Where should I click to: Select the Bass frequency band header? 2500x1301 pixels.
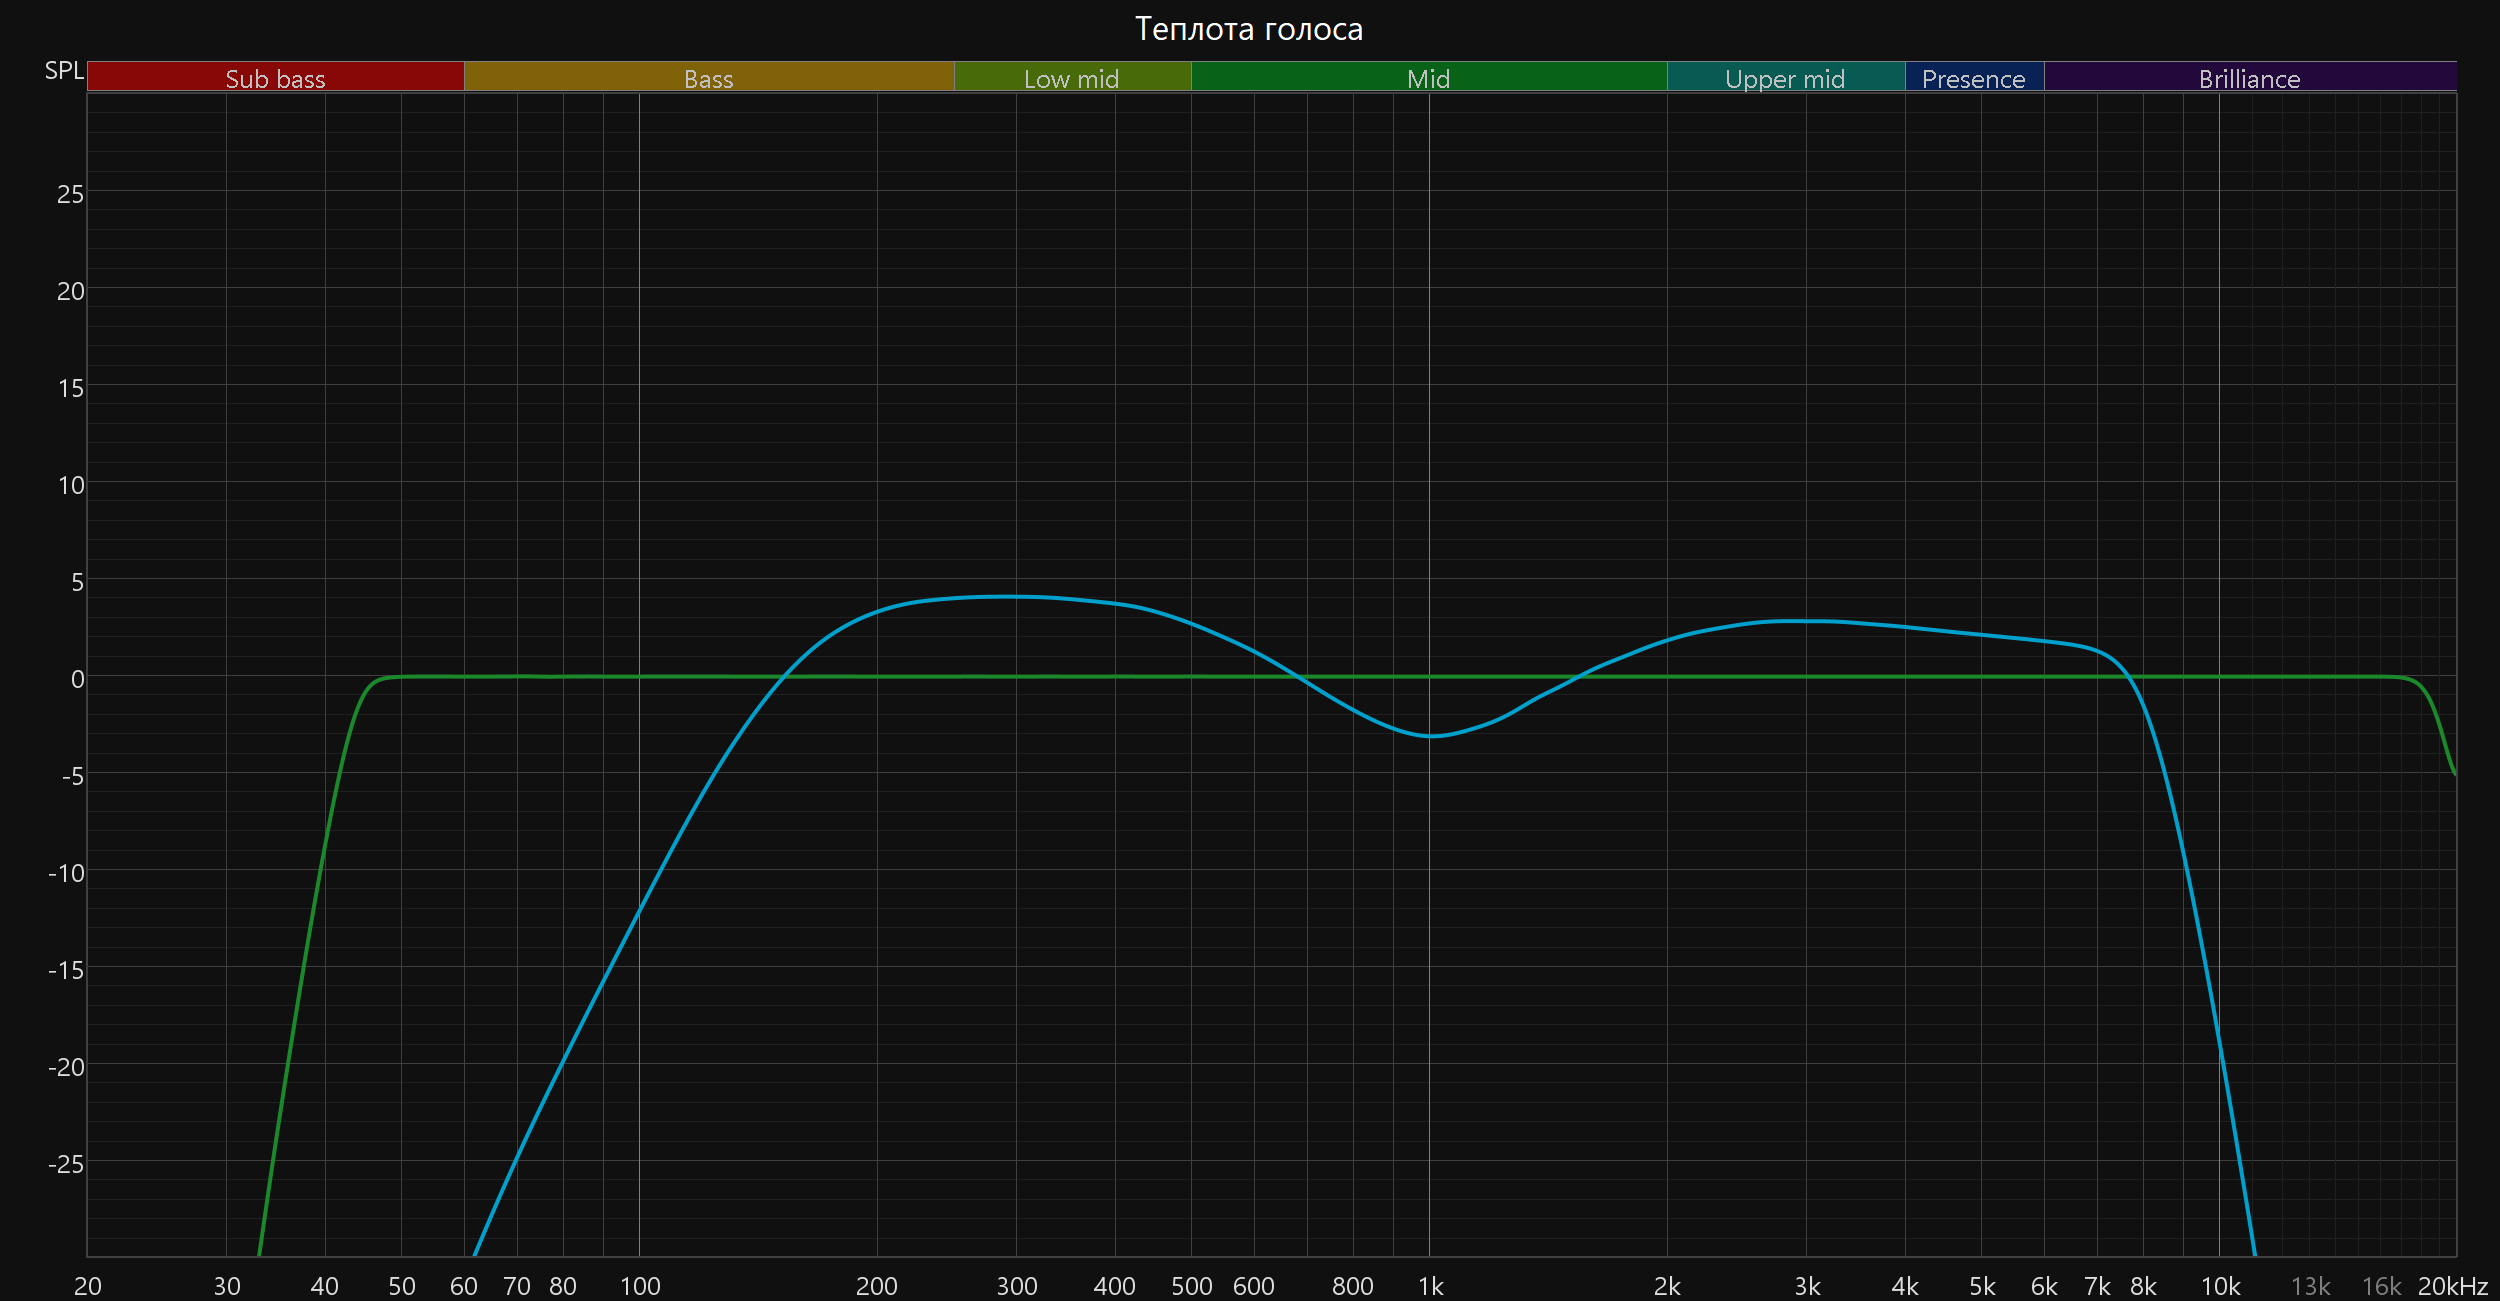(x=708, y=78)
